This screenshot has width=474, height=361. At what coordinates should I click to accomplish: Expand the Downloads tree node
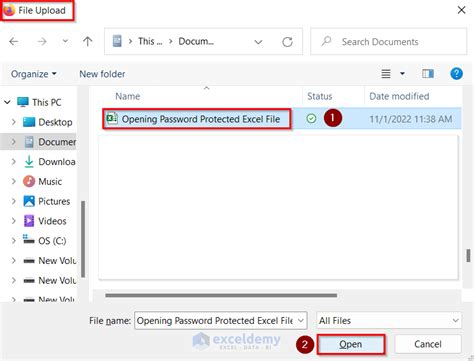(x=13, y=162)
